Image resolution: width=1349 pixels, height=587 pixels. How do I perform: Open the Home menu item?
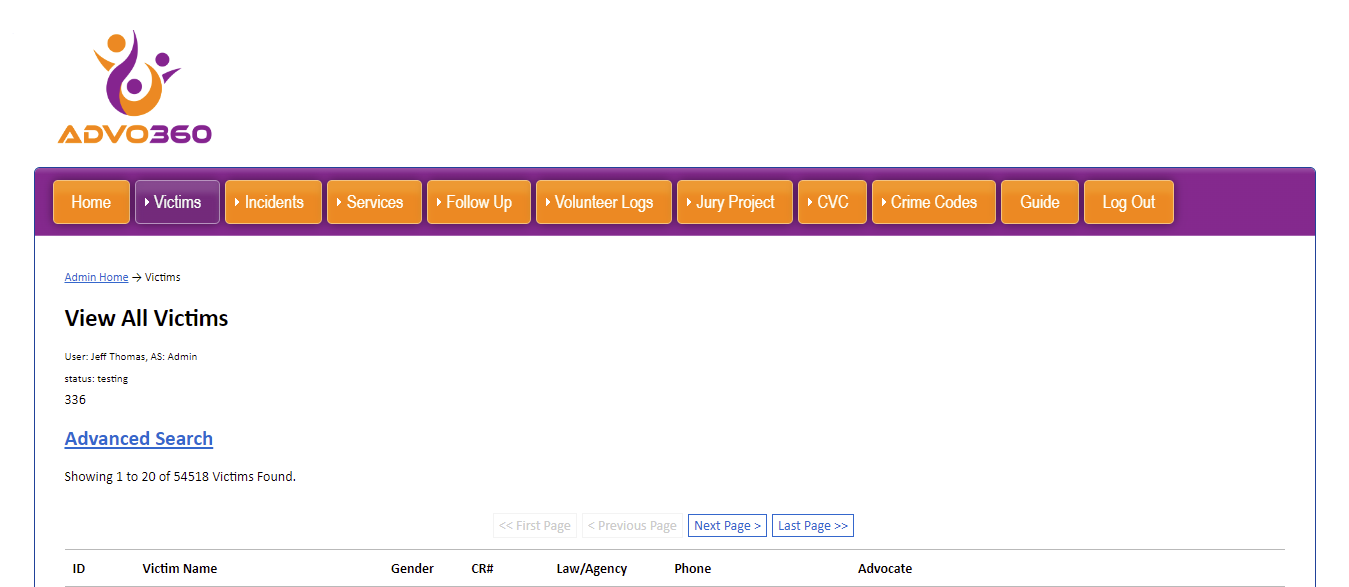91,202
